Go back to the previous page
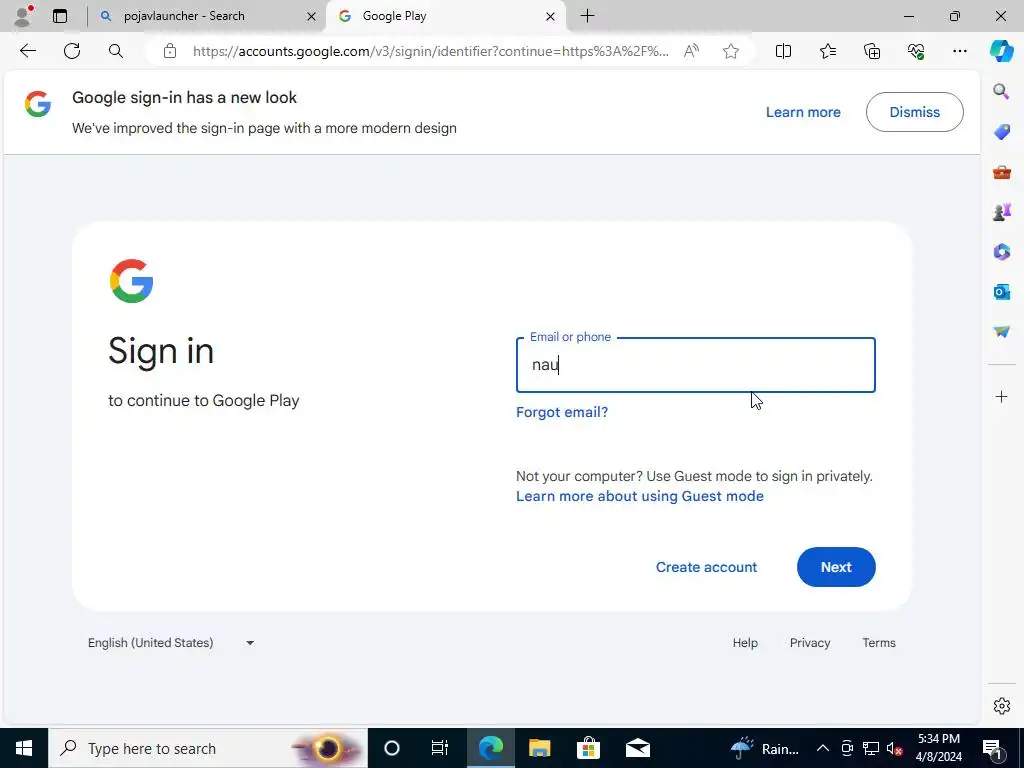Image resolution: width=1024 pixels, height=768 pixels. pos(27,51)
